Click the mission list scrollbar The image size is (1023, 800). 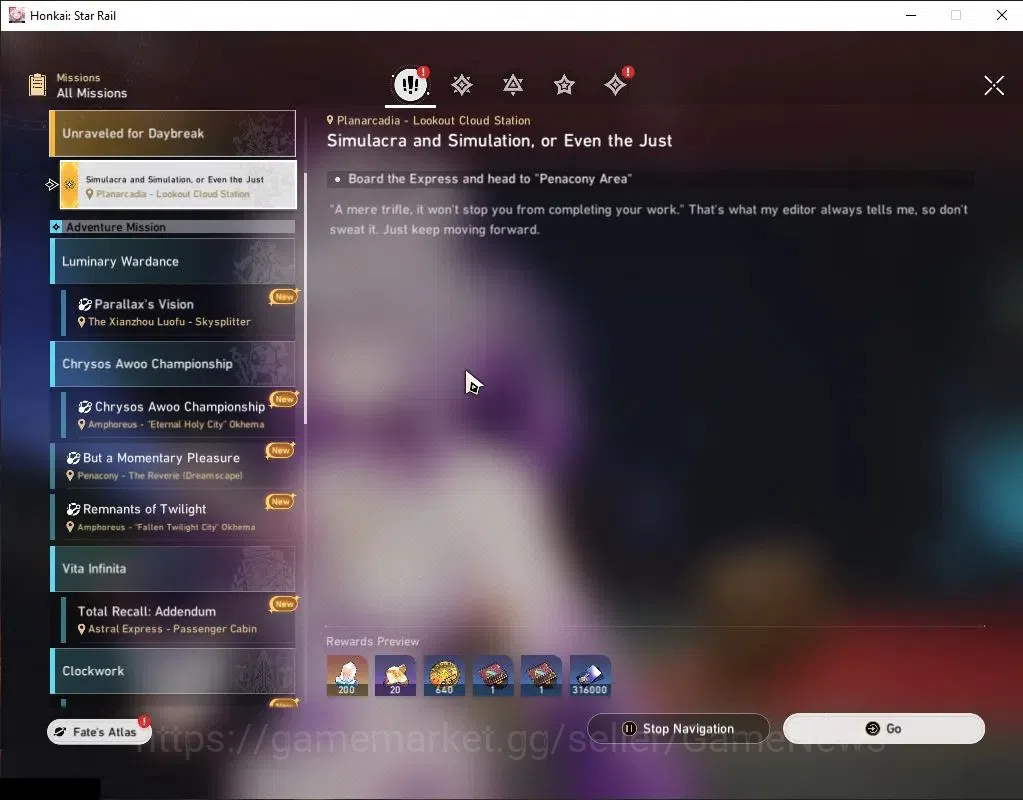coord(305,299)
